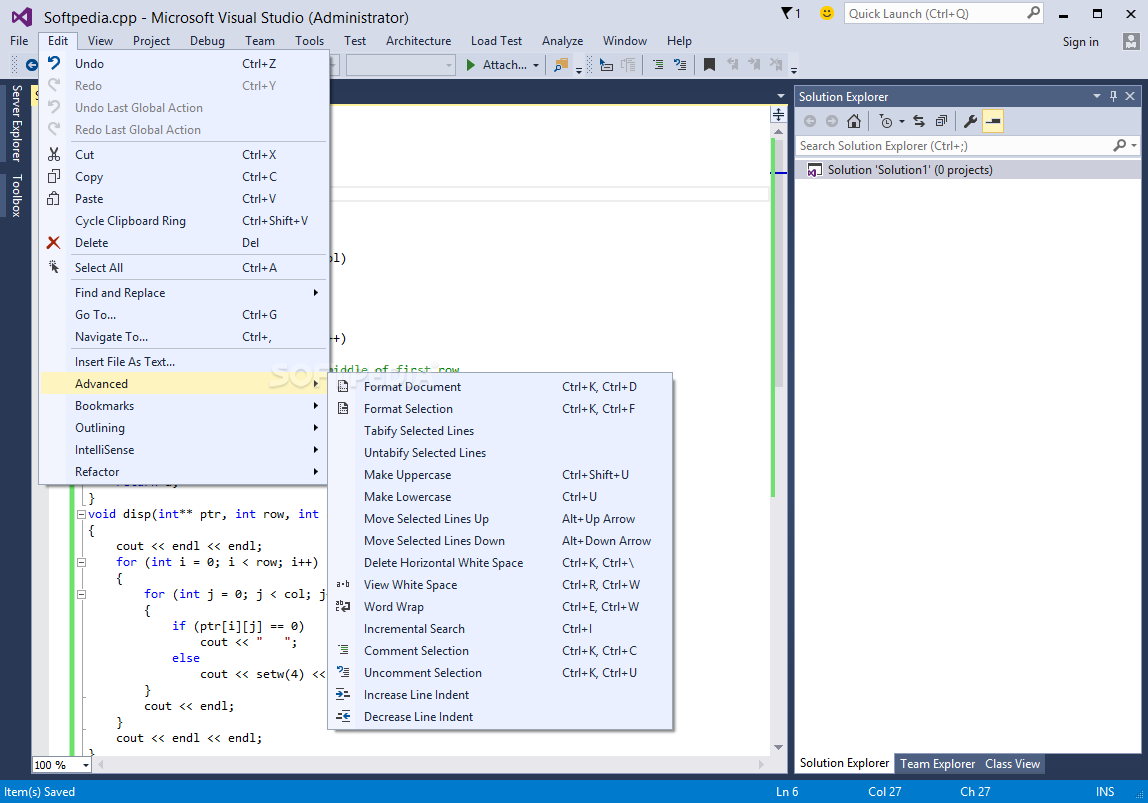
Task: Open the Architecture menu
Action: click(418, 41)
